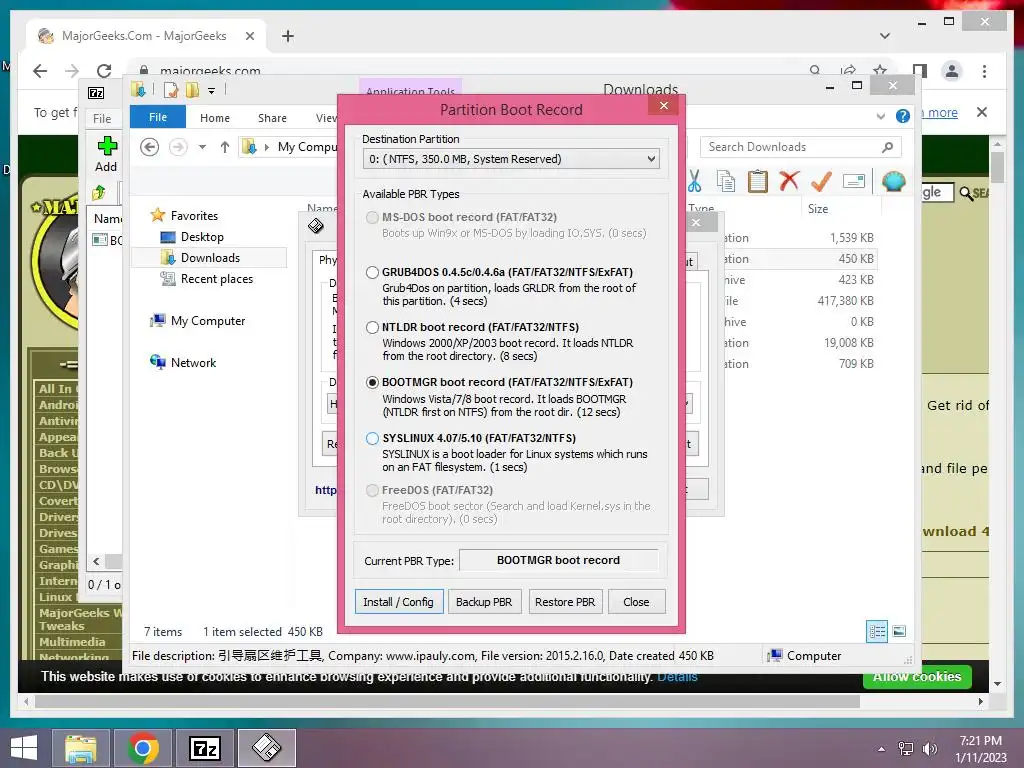Open Home tab in Explorer ribbon
1024x768 pixels.
(x=215, y=118)
